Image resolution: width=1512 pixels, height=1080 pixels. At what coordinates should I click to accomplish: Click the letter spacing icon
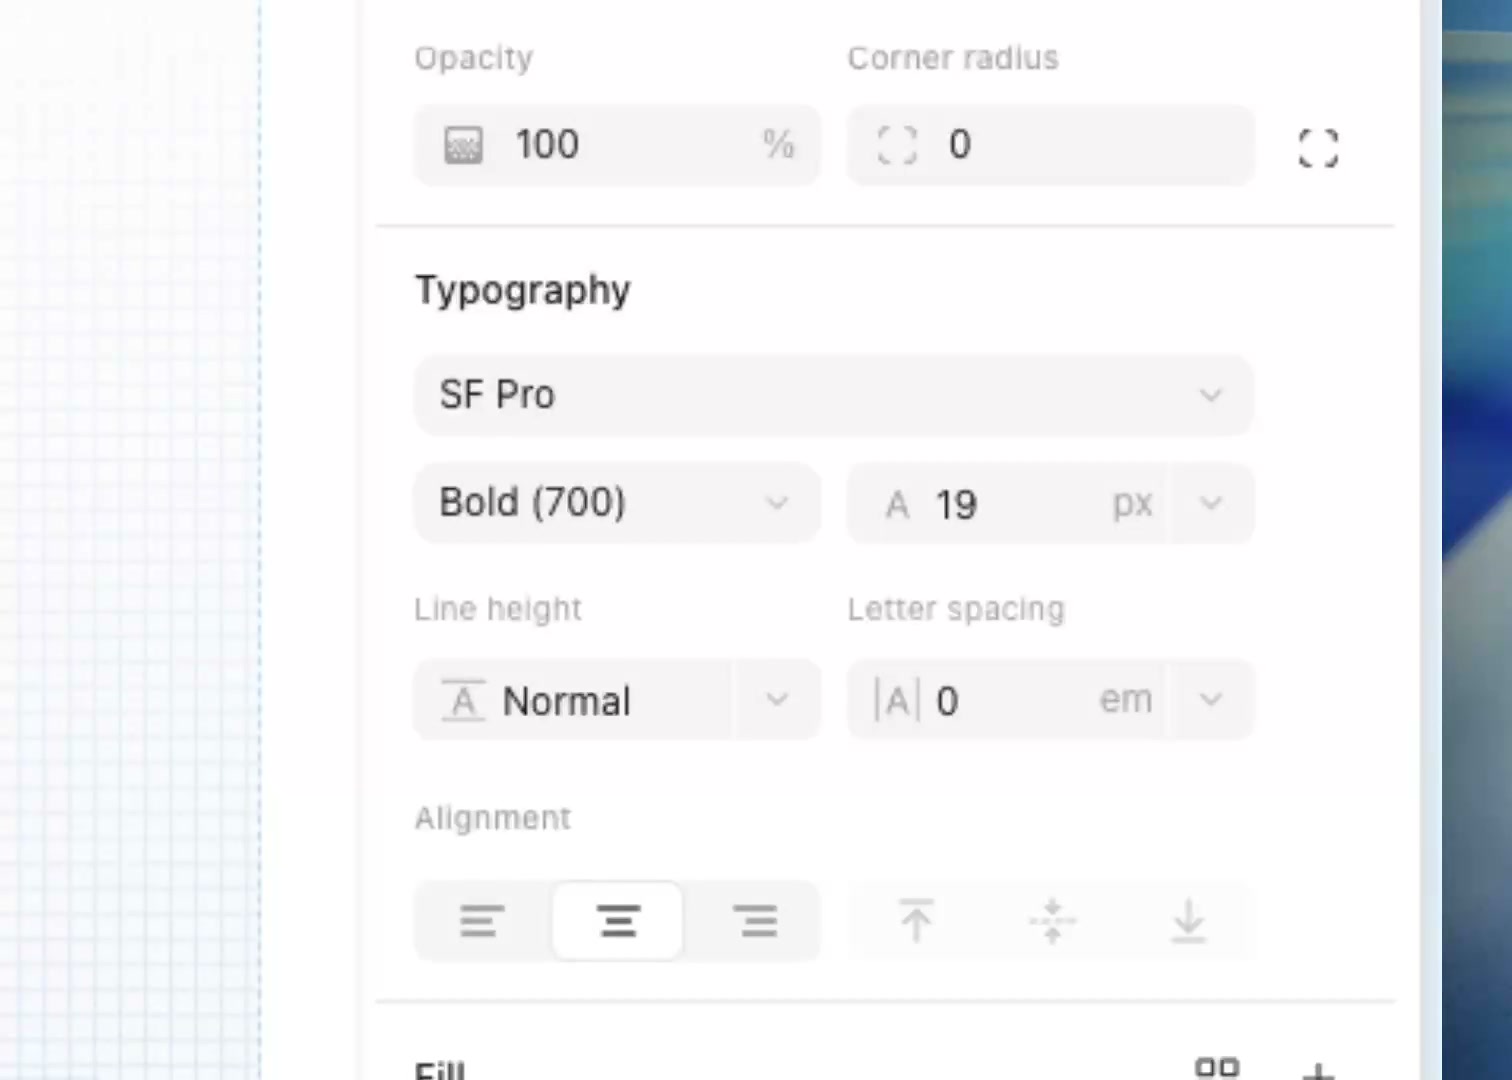pos(896,699)
